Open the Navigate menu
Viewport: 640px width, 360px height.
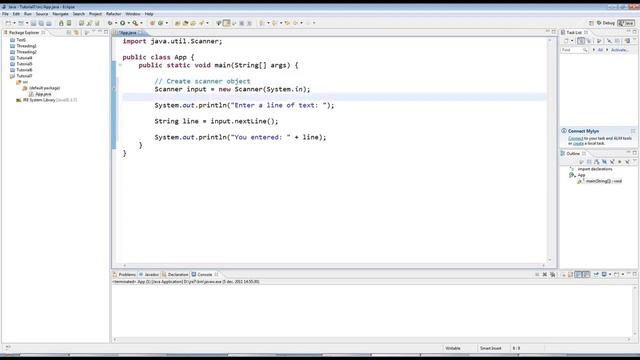tap(60, 14)
